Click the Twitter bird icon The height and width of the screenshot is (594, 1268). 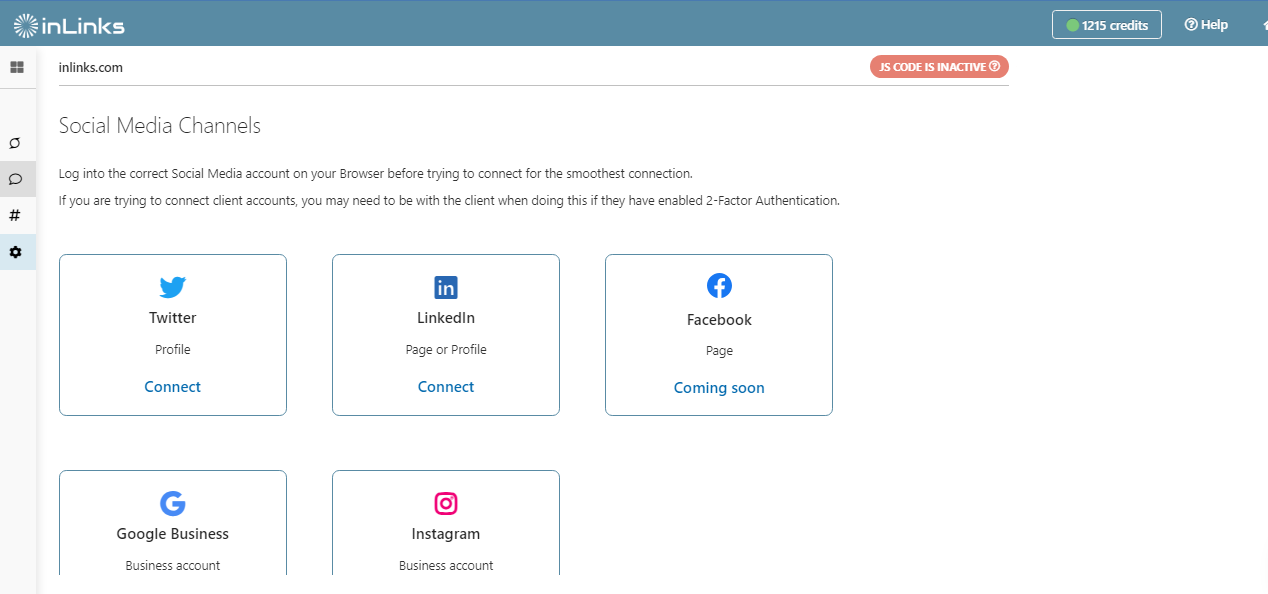(173, 288)
